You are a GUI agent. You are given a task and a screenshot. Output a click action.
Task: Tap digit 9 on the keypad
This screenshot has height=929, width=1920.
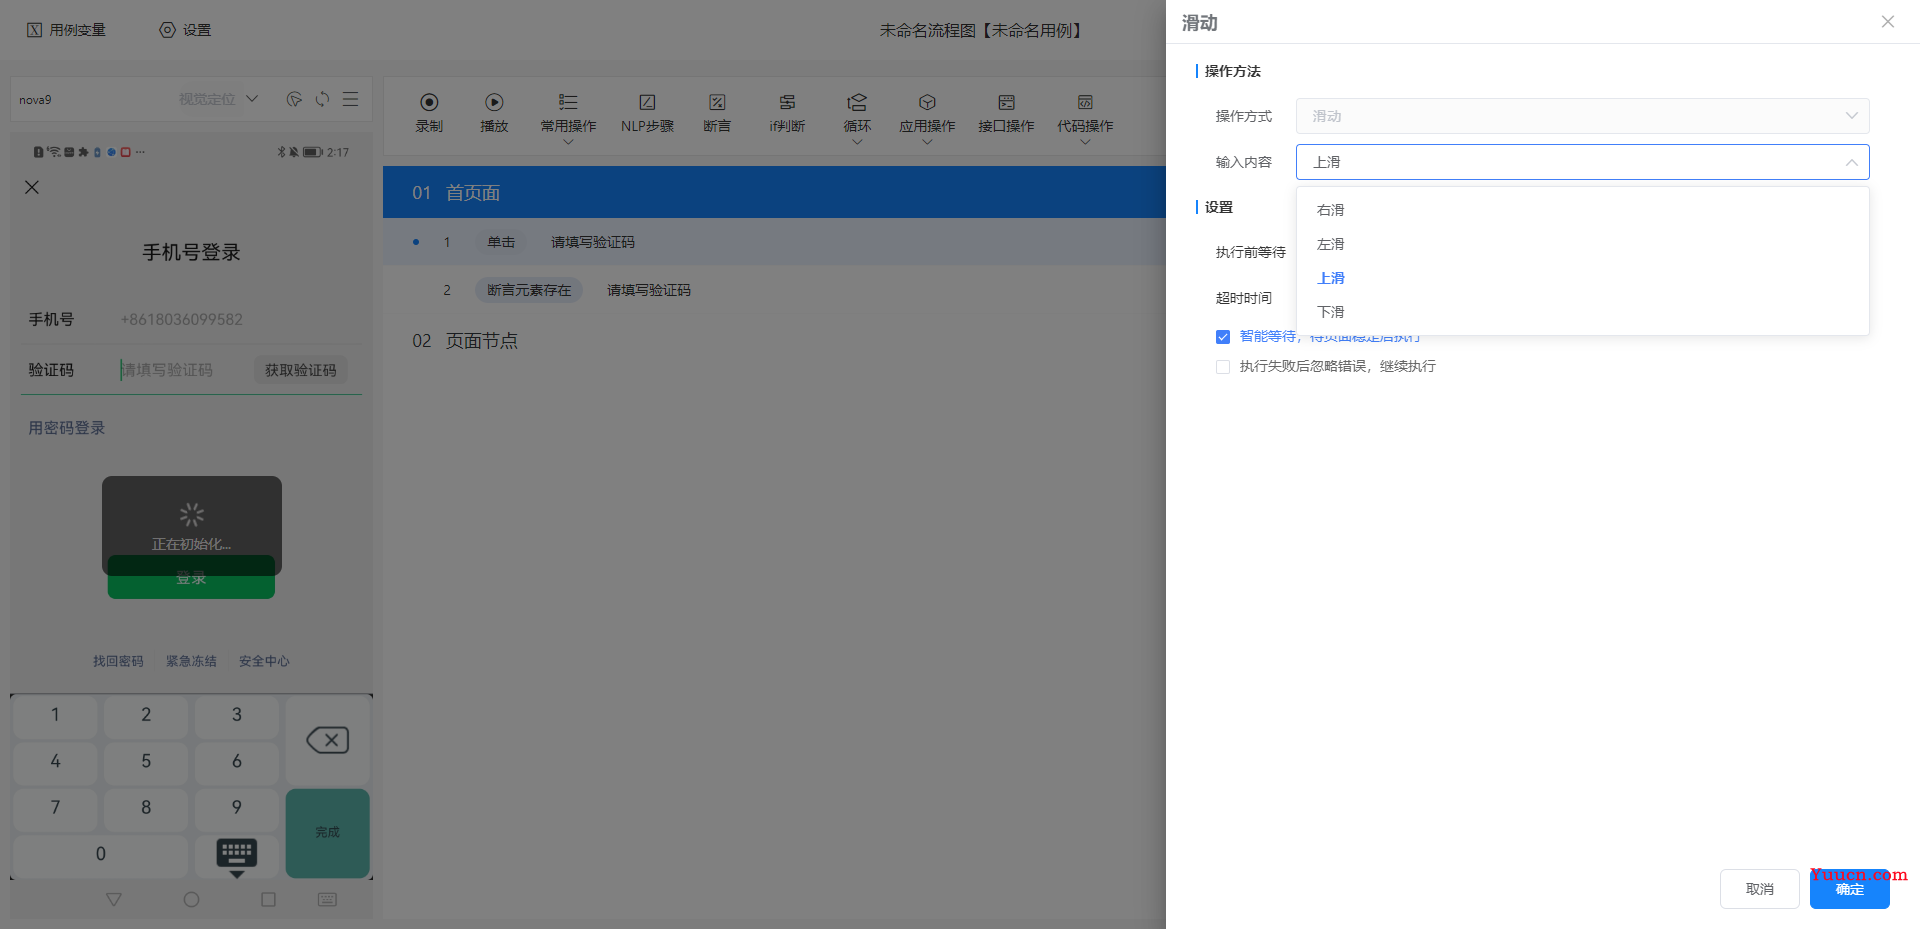coord(237,807)
